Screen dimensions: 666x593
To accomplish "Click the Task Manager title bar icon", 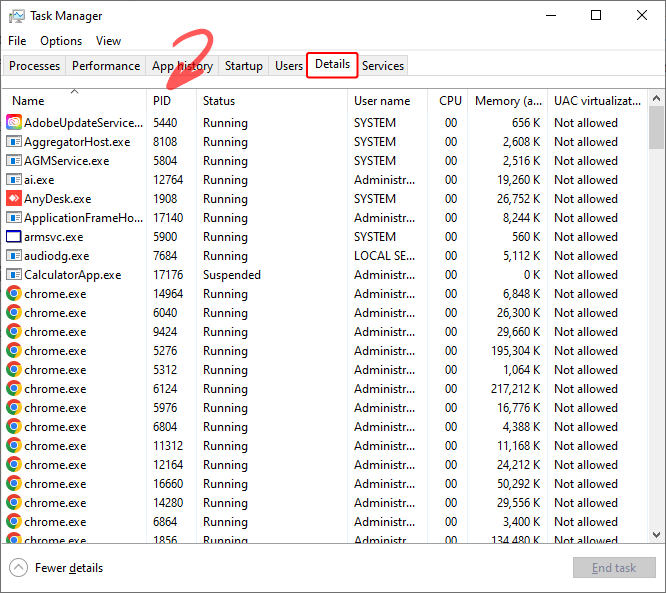I will [x=16, y=16].
